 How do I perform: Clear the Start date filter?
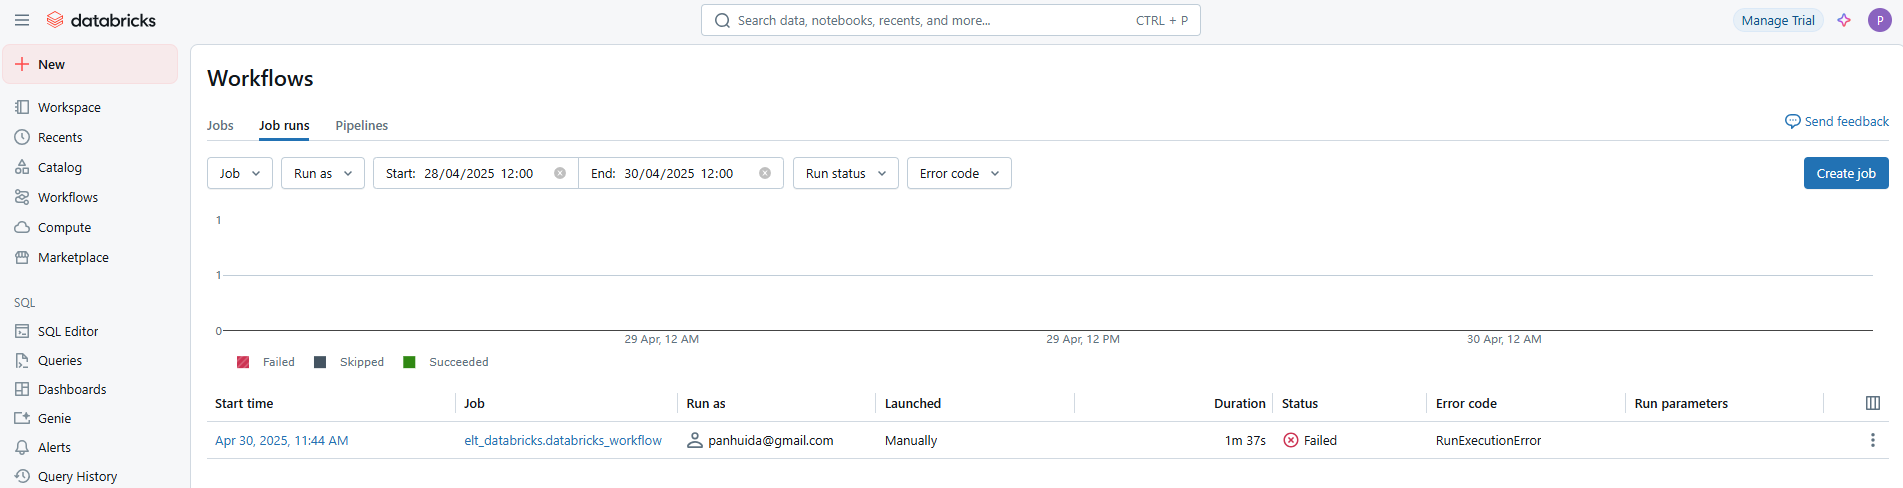560,173
